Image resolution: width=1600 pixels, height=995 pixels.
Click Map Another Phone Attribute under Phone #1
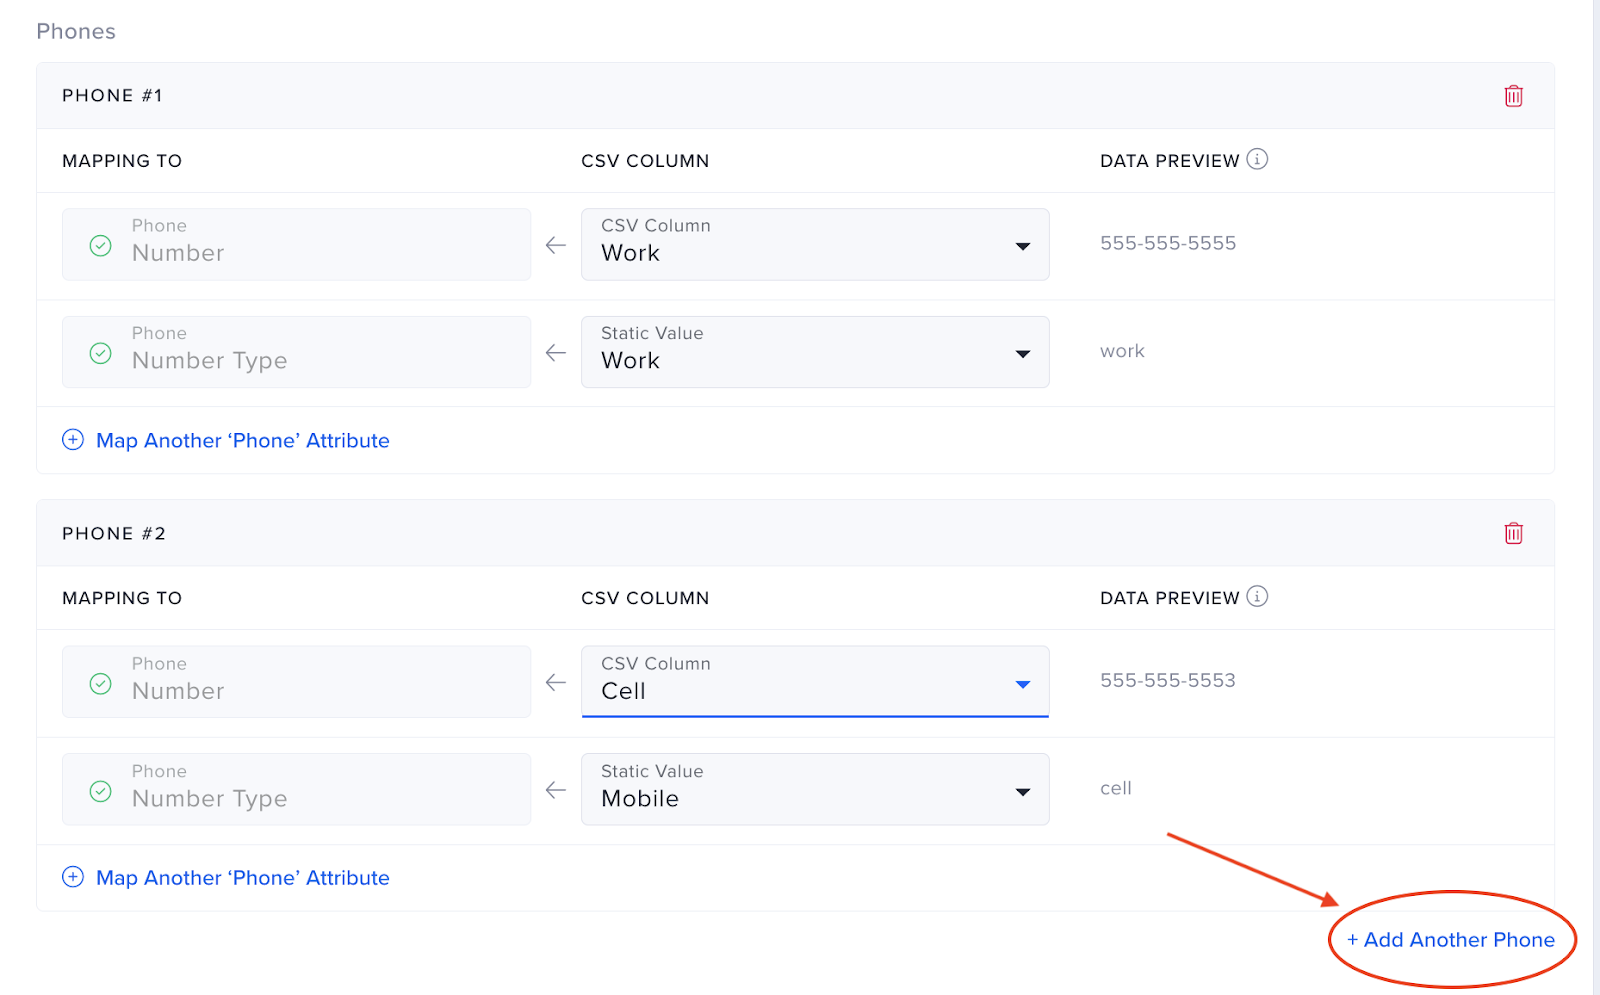(x=242, y=440)
